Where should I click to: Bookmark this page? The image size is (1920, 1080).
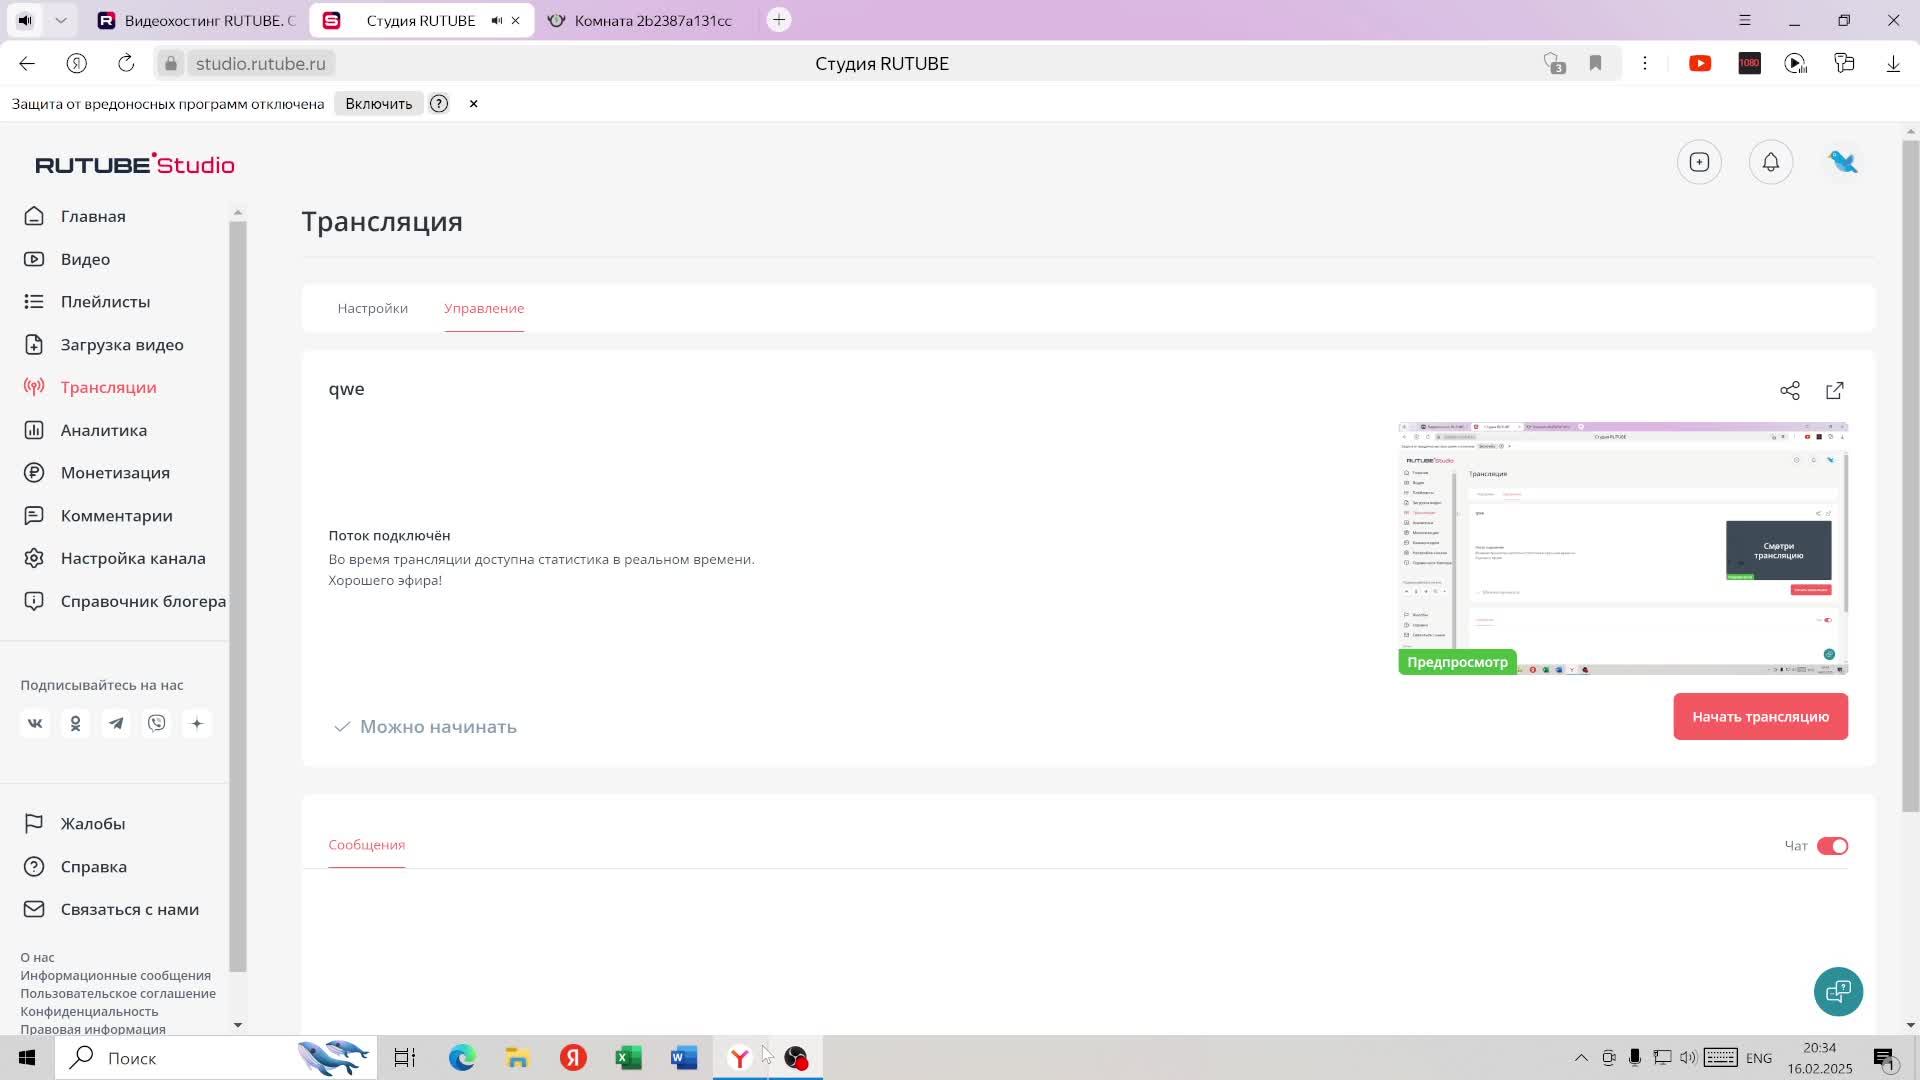click(1595, 63)
